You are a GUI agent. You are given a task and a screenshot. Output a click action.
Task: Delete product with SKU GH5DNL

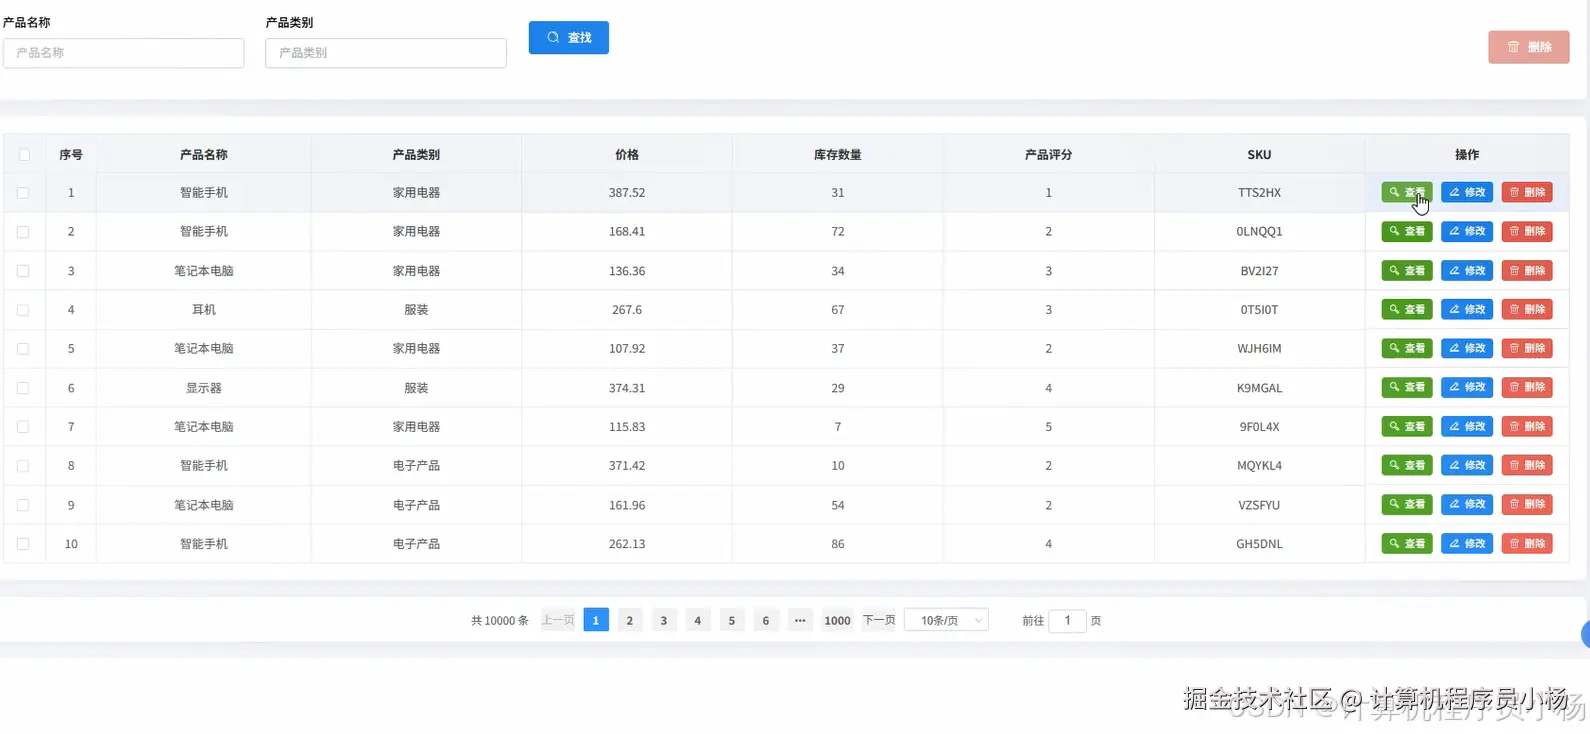(1527, 543)
